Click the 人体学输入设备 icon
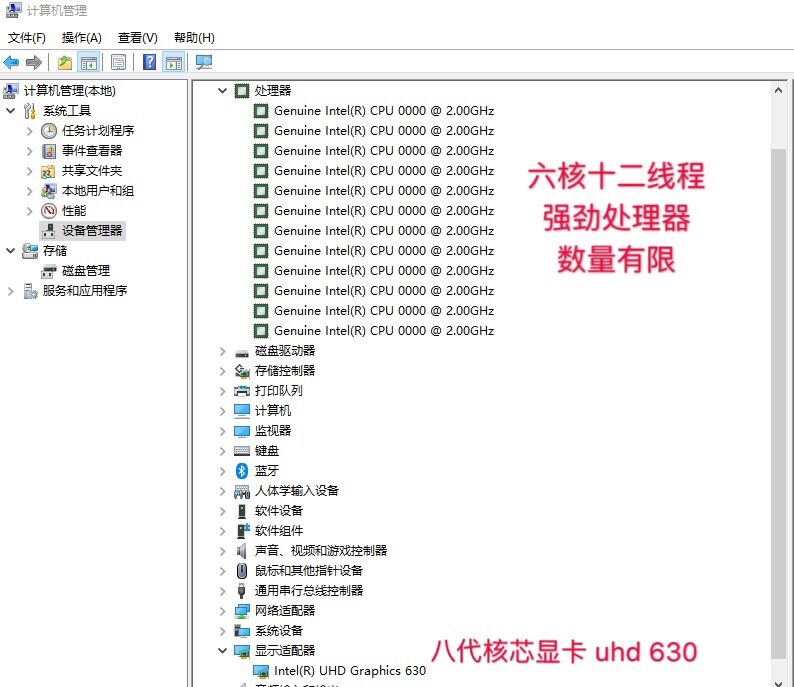 click(242, 491)
